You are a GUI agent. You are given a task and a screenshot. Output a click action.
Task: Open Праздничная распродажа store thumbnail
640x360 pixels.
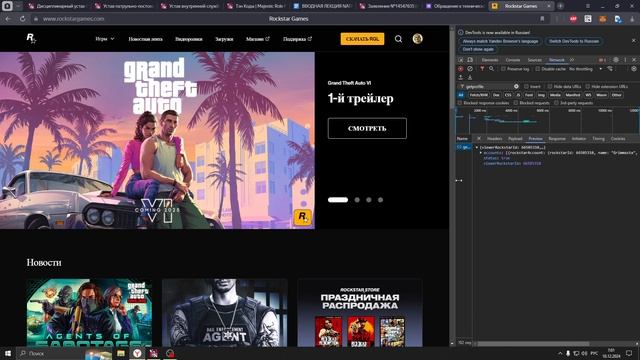click(360, 313)
